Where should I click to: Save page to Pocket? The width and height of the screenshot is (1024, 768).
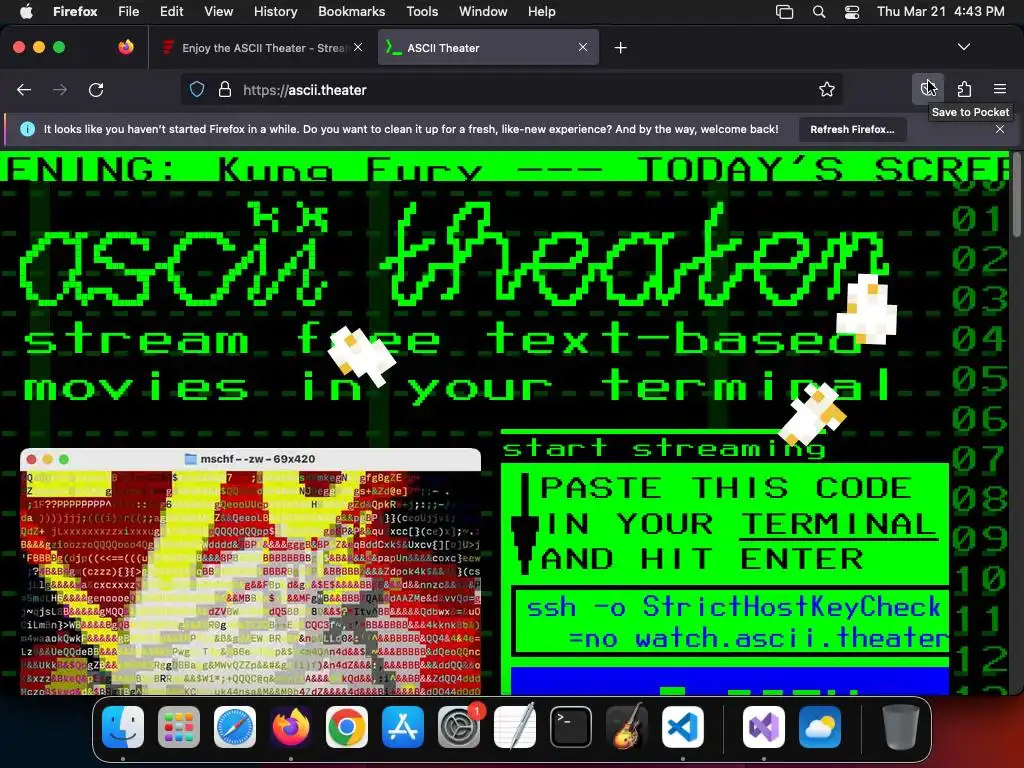point(928,89)
